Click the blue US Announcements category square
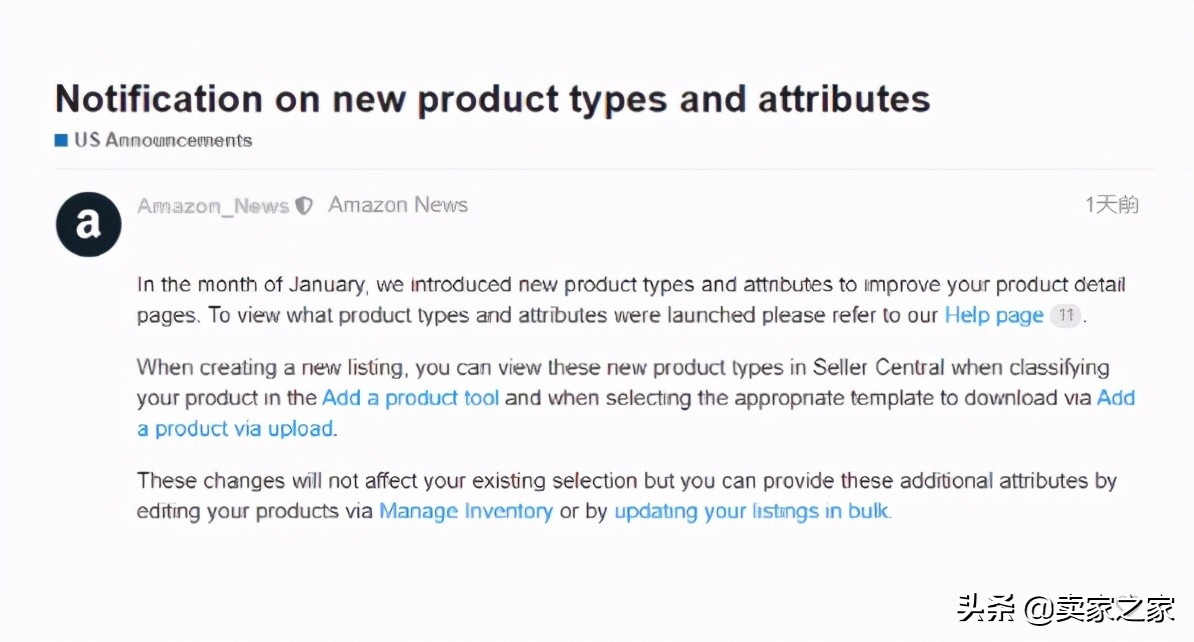 [x=61, y=140]
